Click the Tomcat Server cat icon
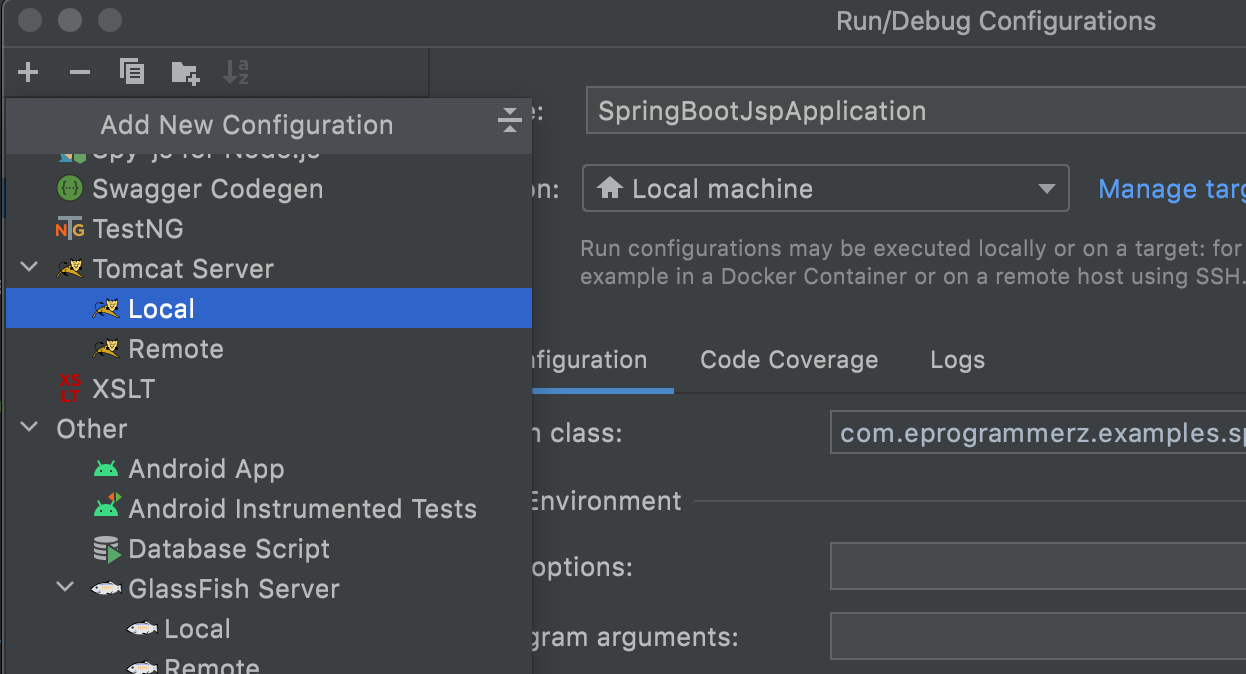 70,269
